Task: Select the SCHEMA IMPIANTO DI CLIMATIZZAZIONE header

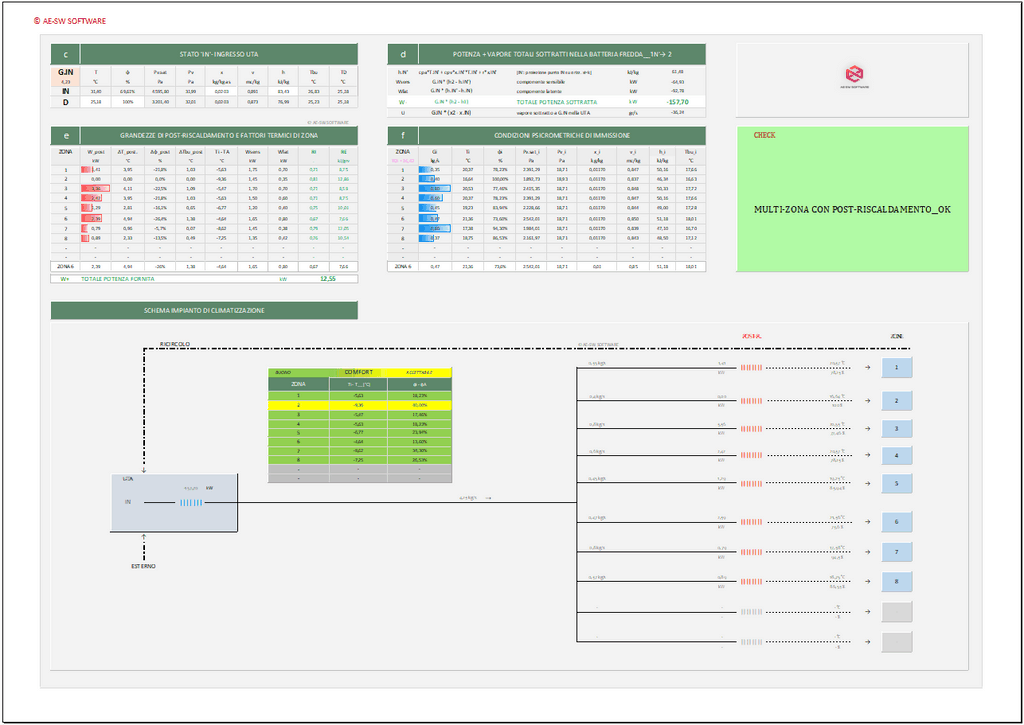Action: [x=204, y=311]
